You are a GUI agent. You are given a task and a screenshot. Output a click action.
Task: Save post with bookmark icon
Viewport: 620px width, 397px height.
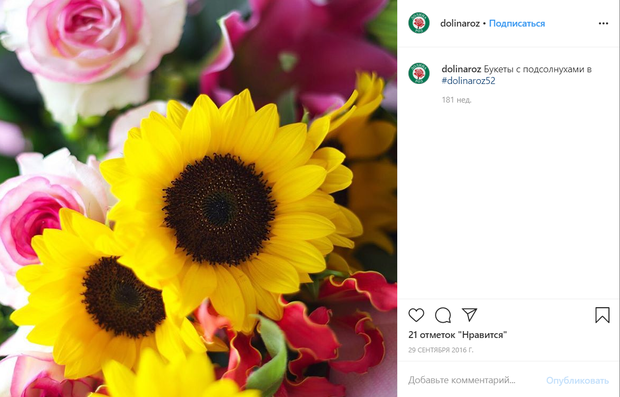(602, 315)
